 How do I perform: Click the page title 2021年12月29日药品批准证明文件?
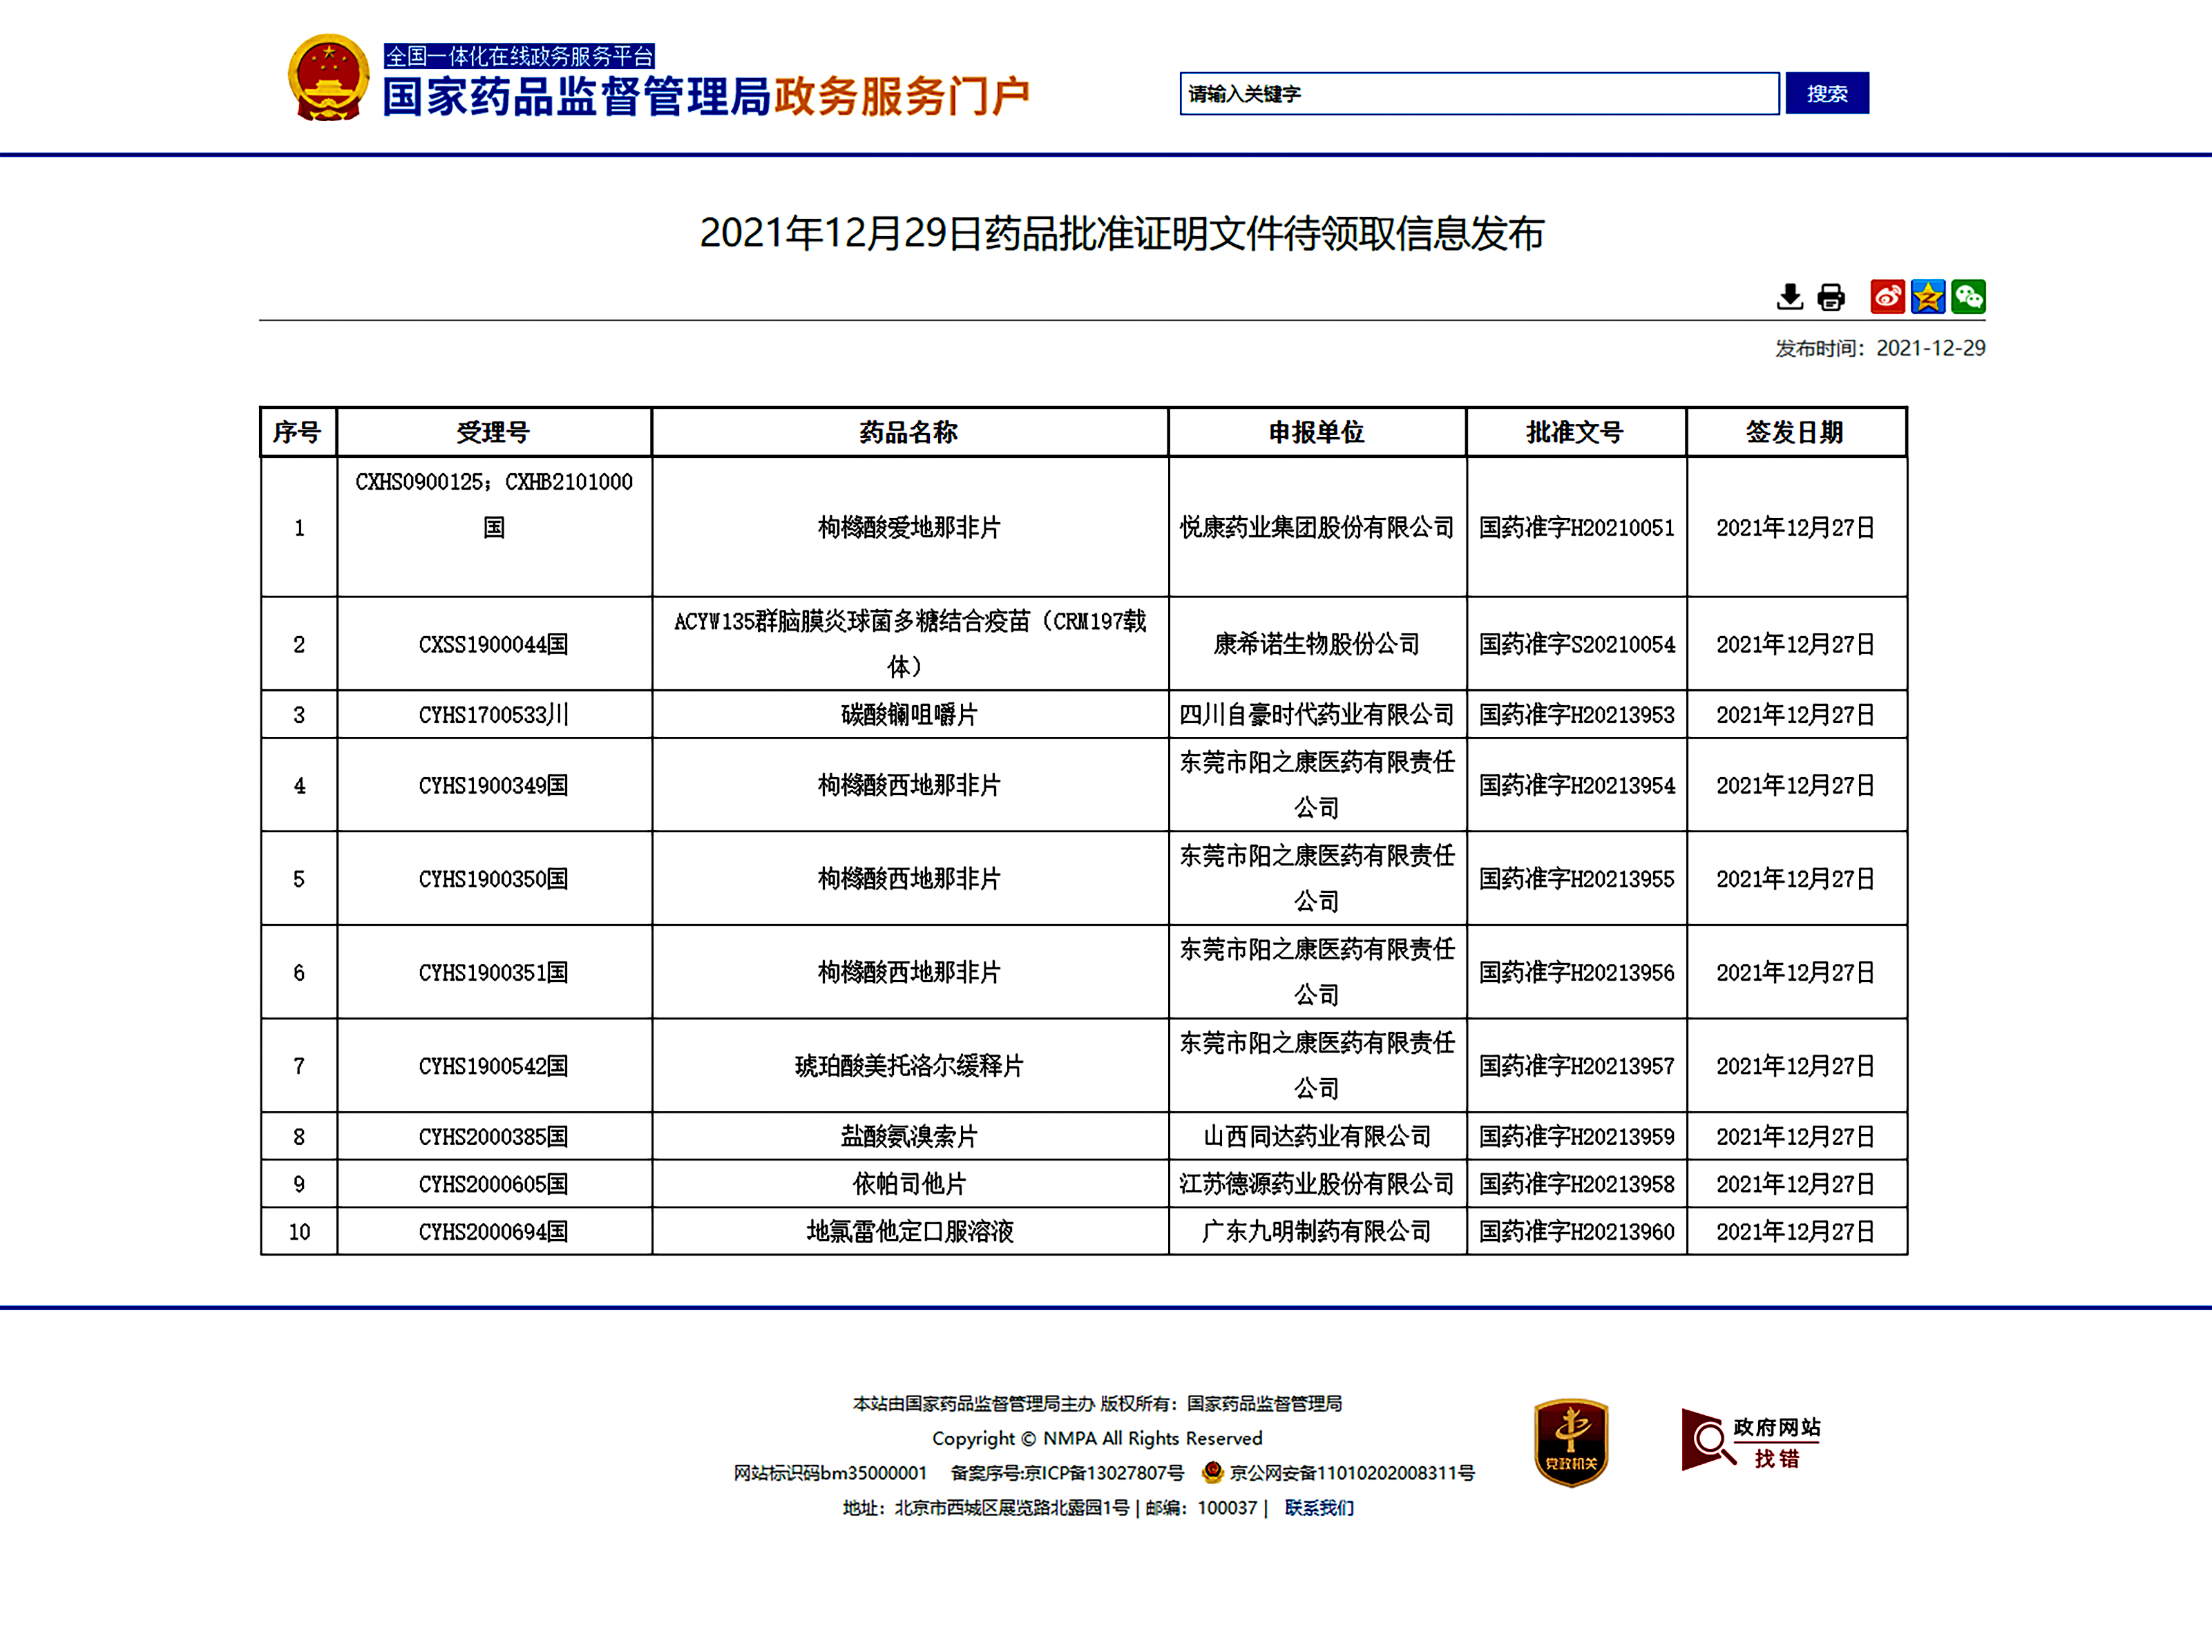point(1121,233)
